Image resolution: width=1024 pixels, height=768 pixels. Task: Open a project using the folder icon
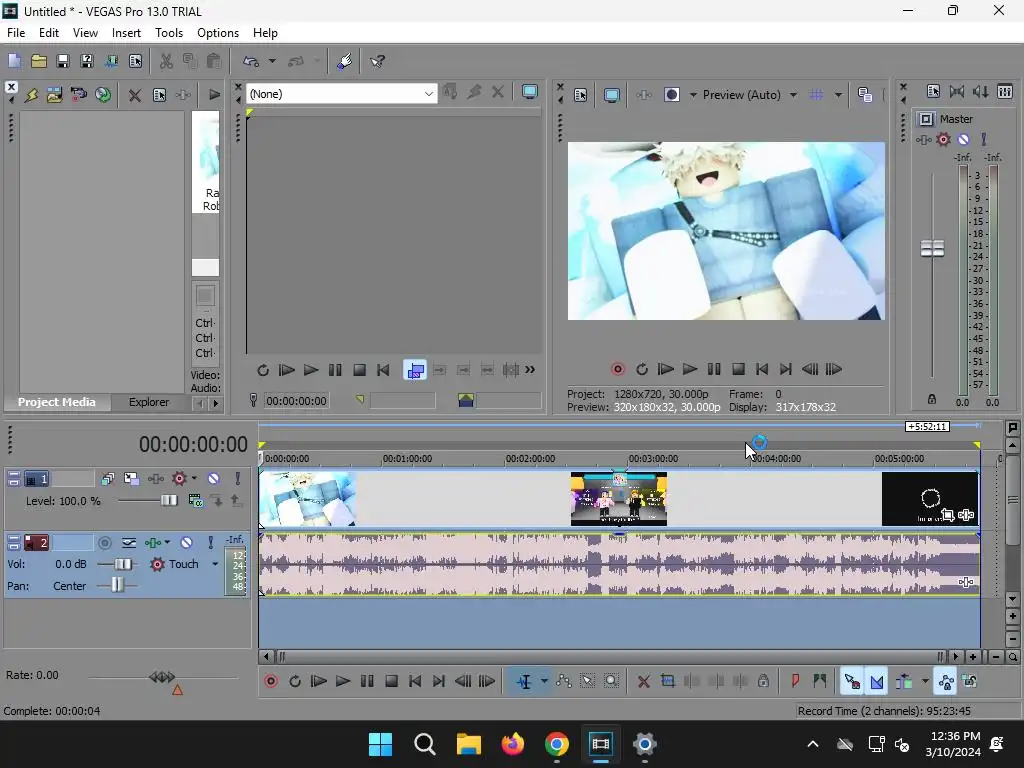click(x=39, y=61)
